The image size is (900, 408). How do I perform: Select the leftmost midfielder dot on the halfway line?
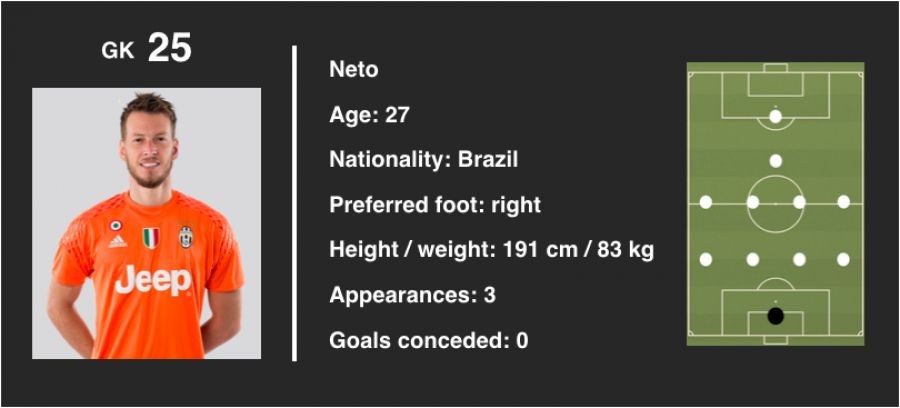tap(705, 202)
